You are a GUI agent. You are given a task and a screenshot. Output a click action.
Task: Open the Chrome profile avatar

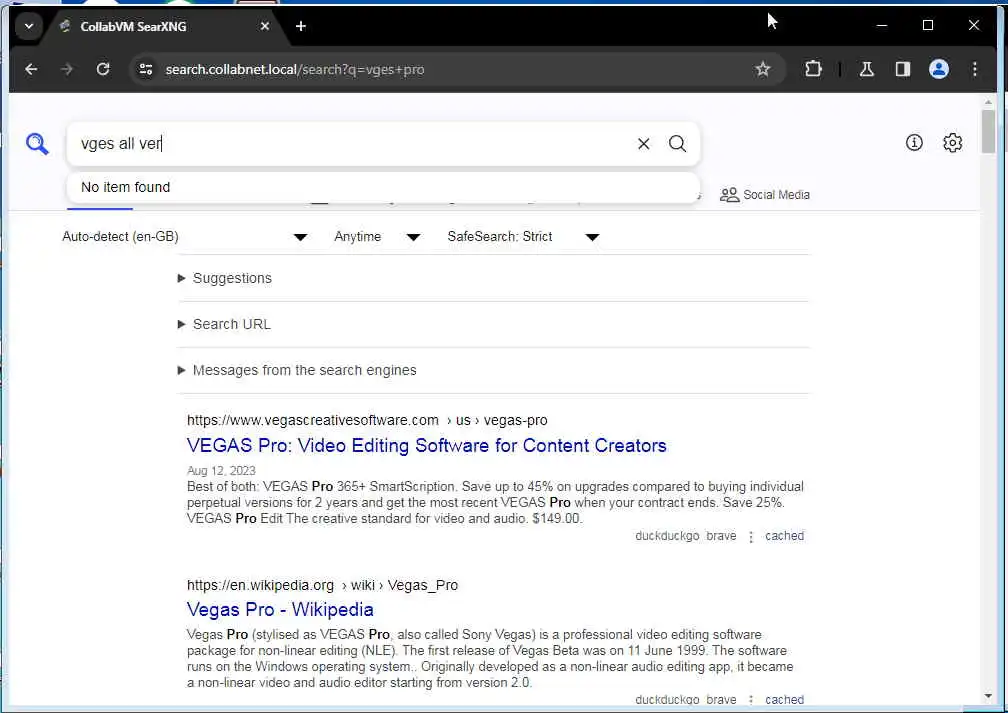pos(939,69)
